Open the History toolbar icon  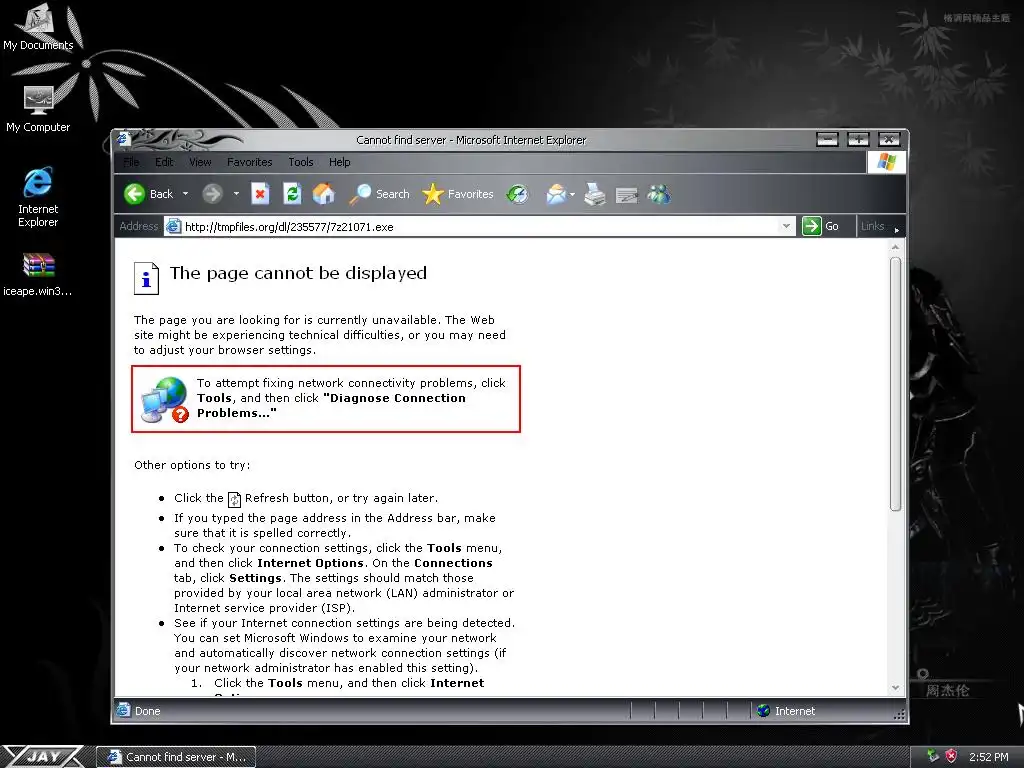point(518,194)
